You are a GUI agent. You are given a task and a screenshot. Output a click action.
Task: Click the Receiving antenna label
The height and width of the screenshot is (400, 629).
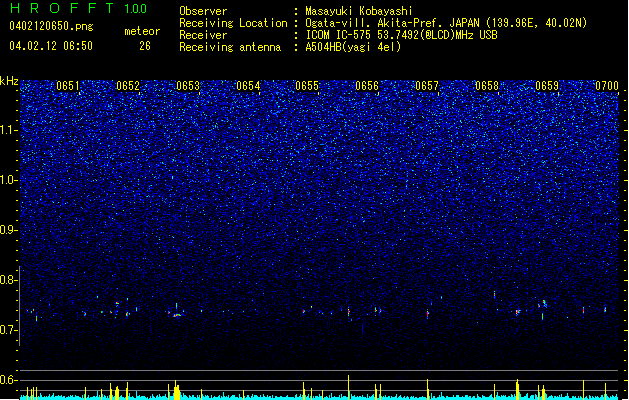[x=230, y=47]
